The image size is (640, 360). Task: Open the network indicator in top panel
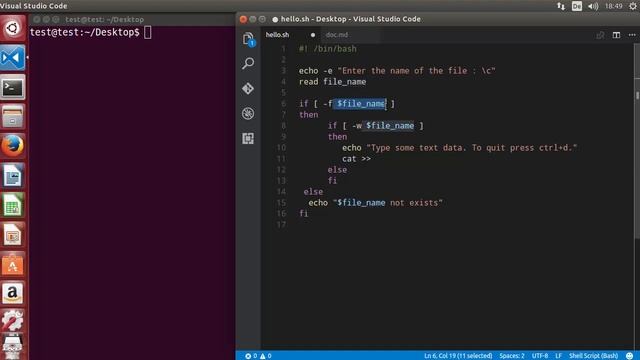point(561,6)
